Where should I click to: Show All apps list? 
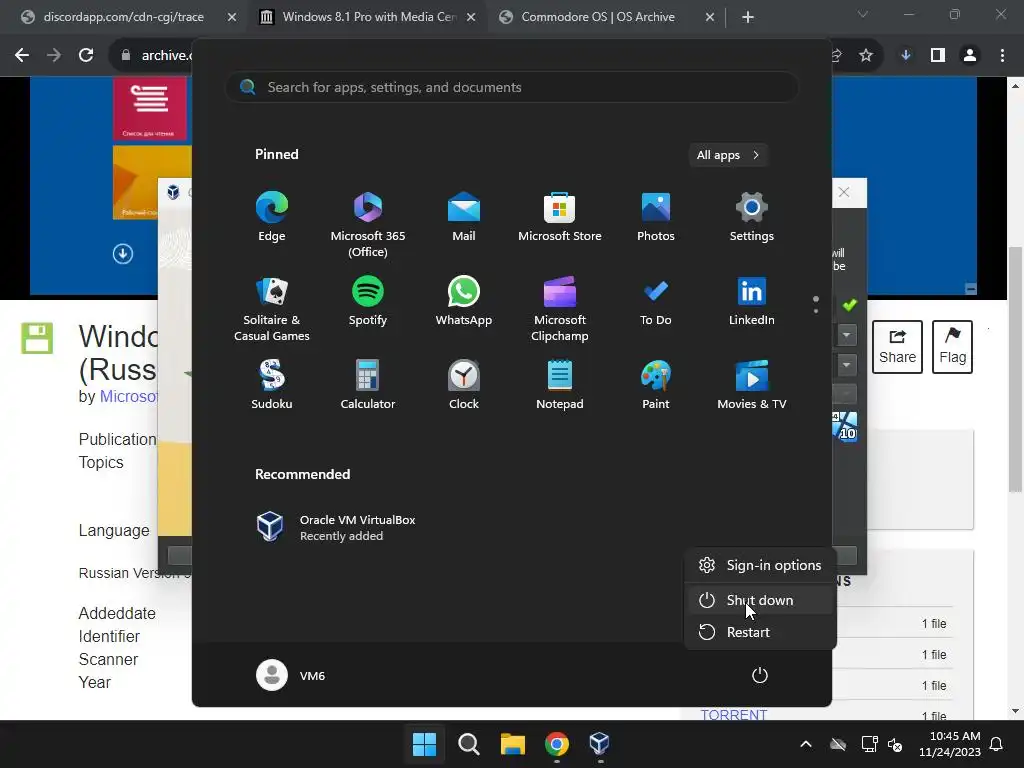[728, 155]
